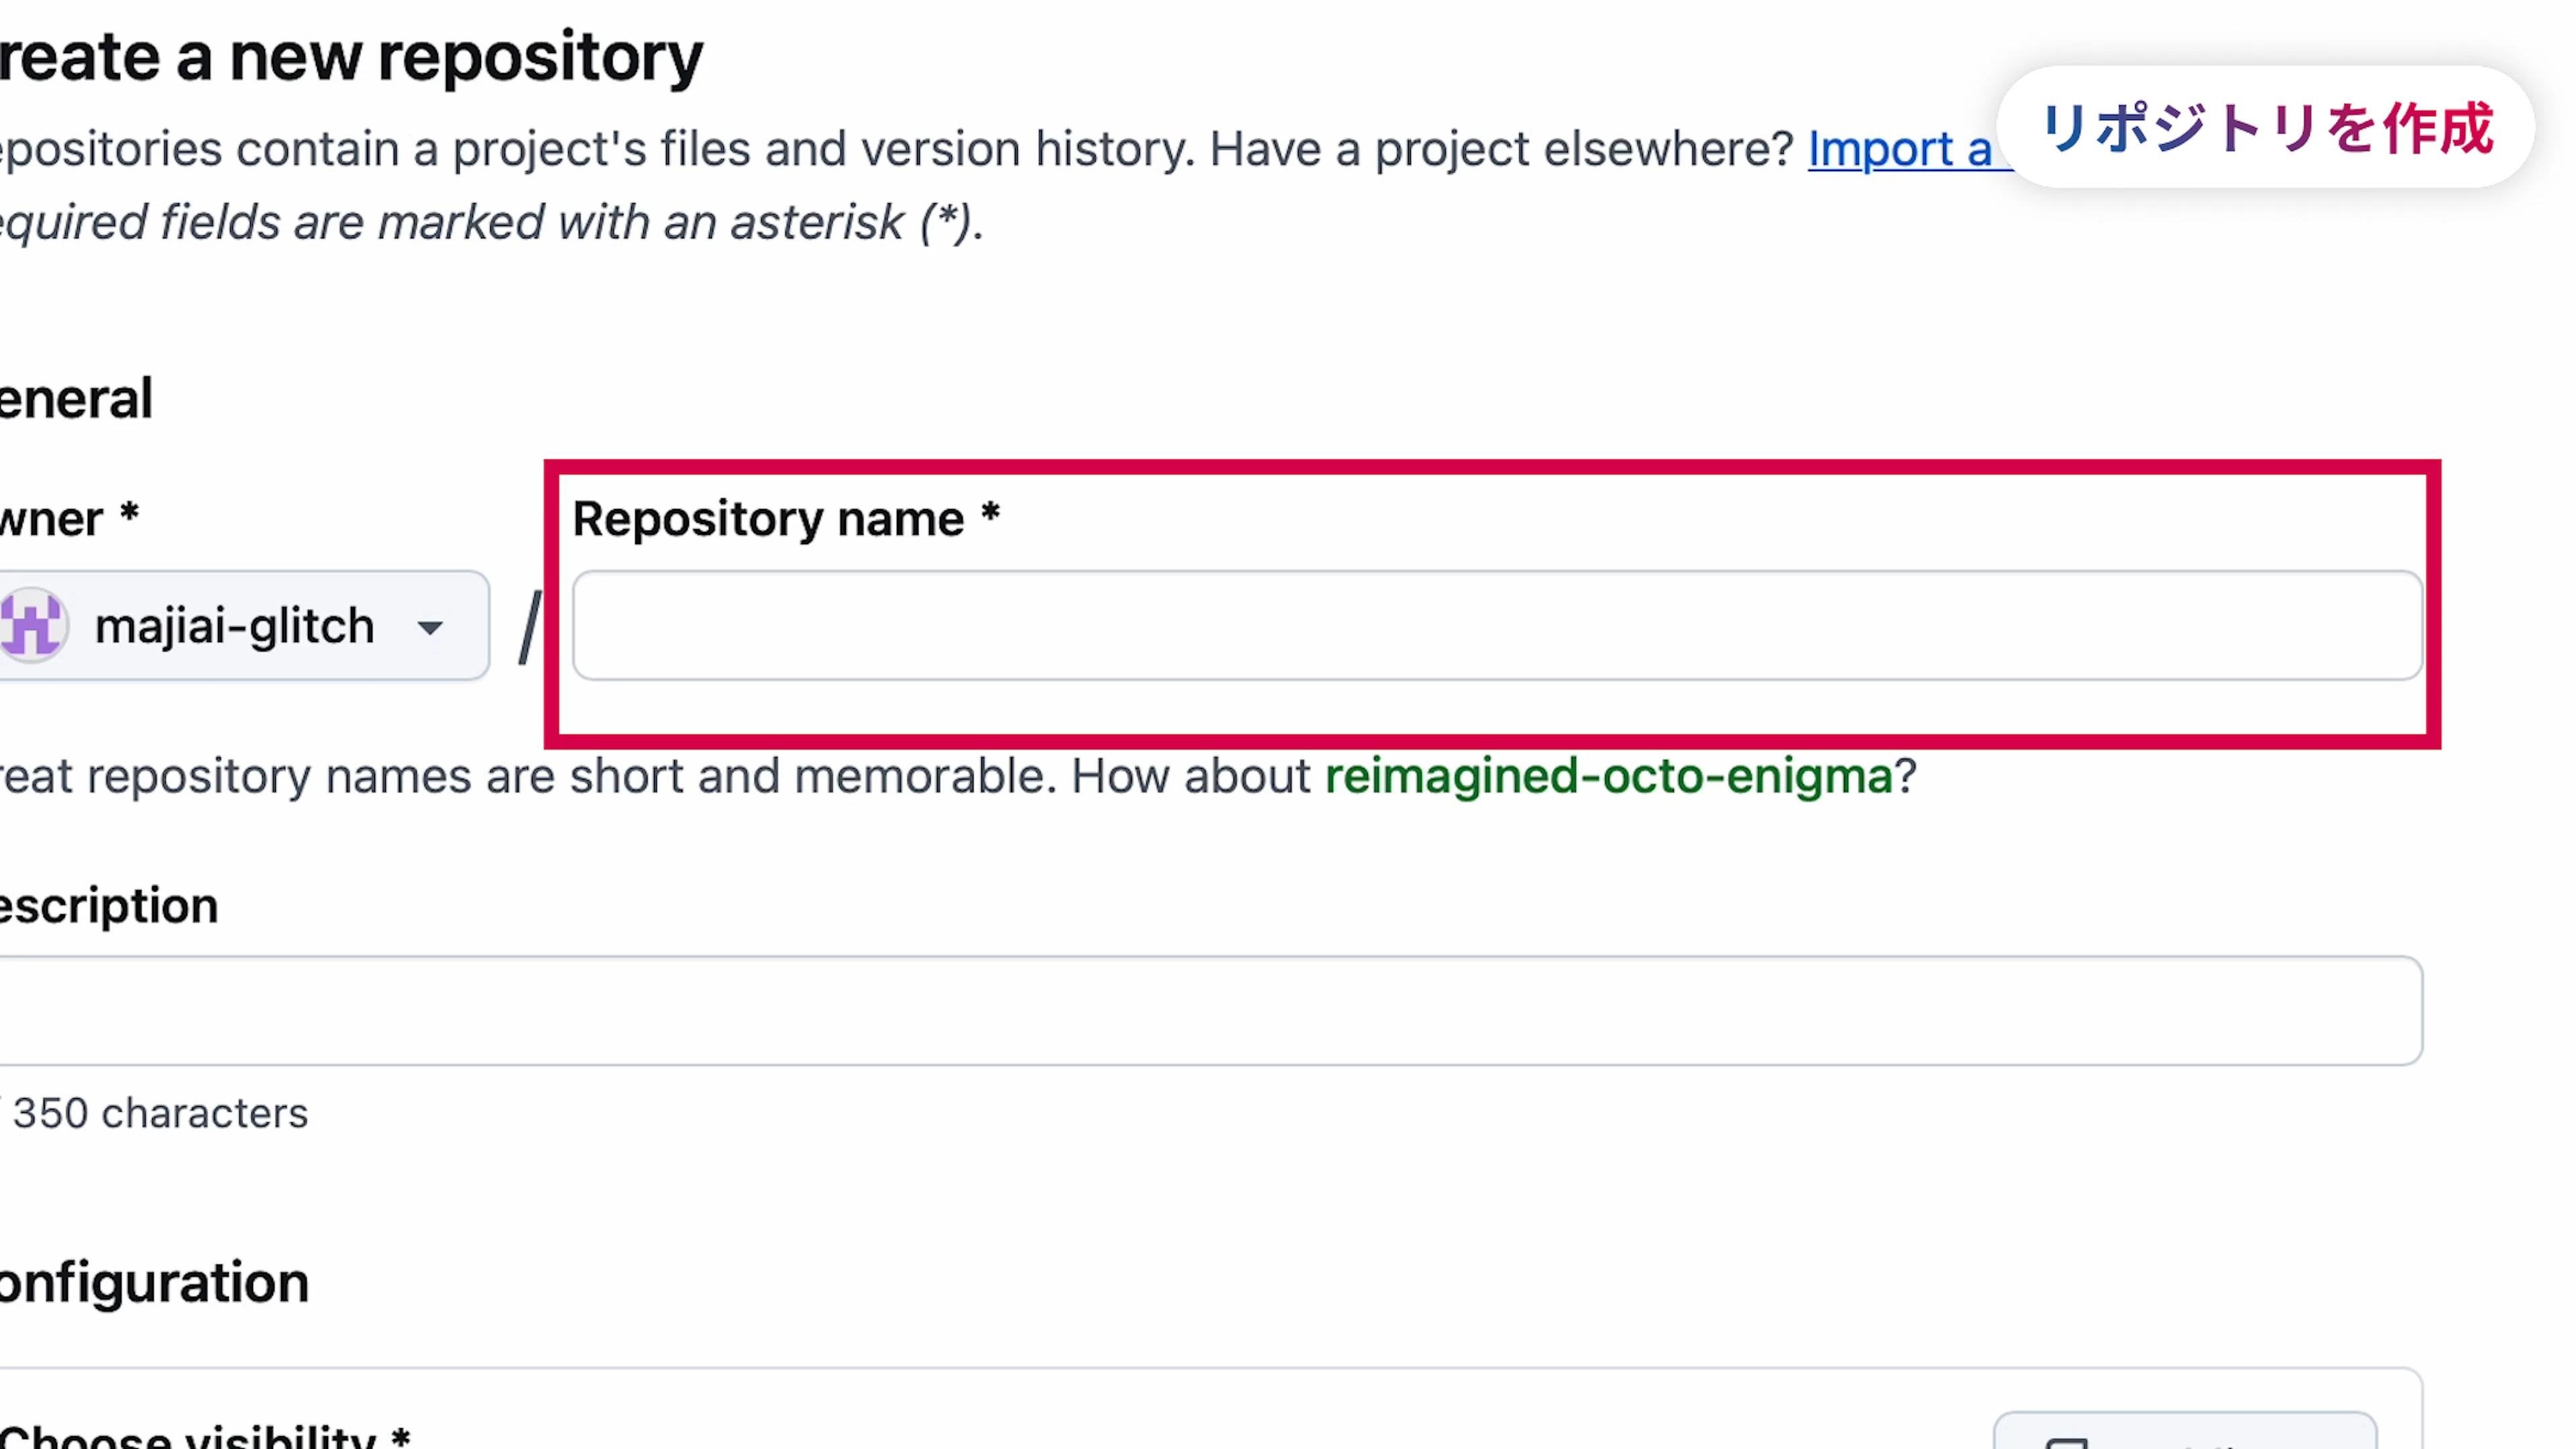Click the Description label
Image resolution: width=2576 pixels, height=1449 pixels.
108,906
